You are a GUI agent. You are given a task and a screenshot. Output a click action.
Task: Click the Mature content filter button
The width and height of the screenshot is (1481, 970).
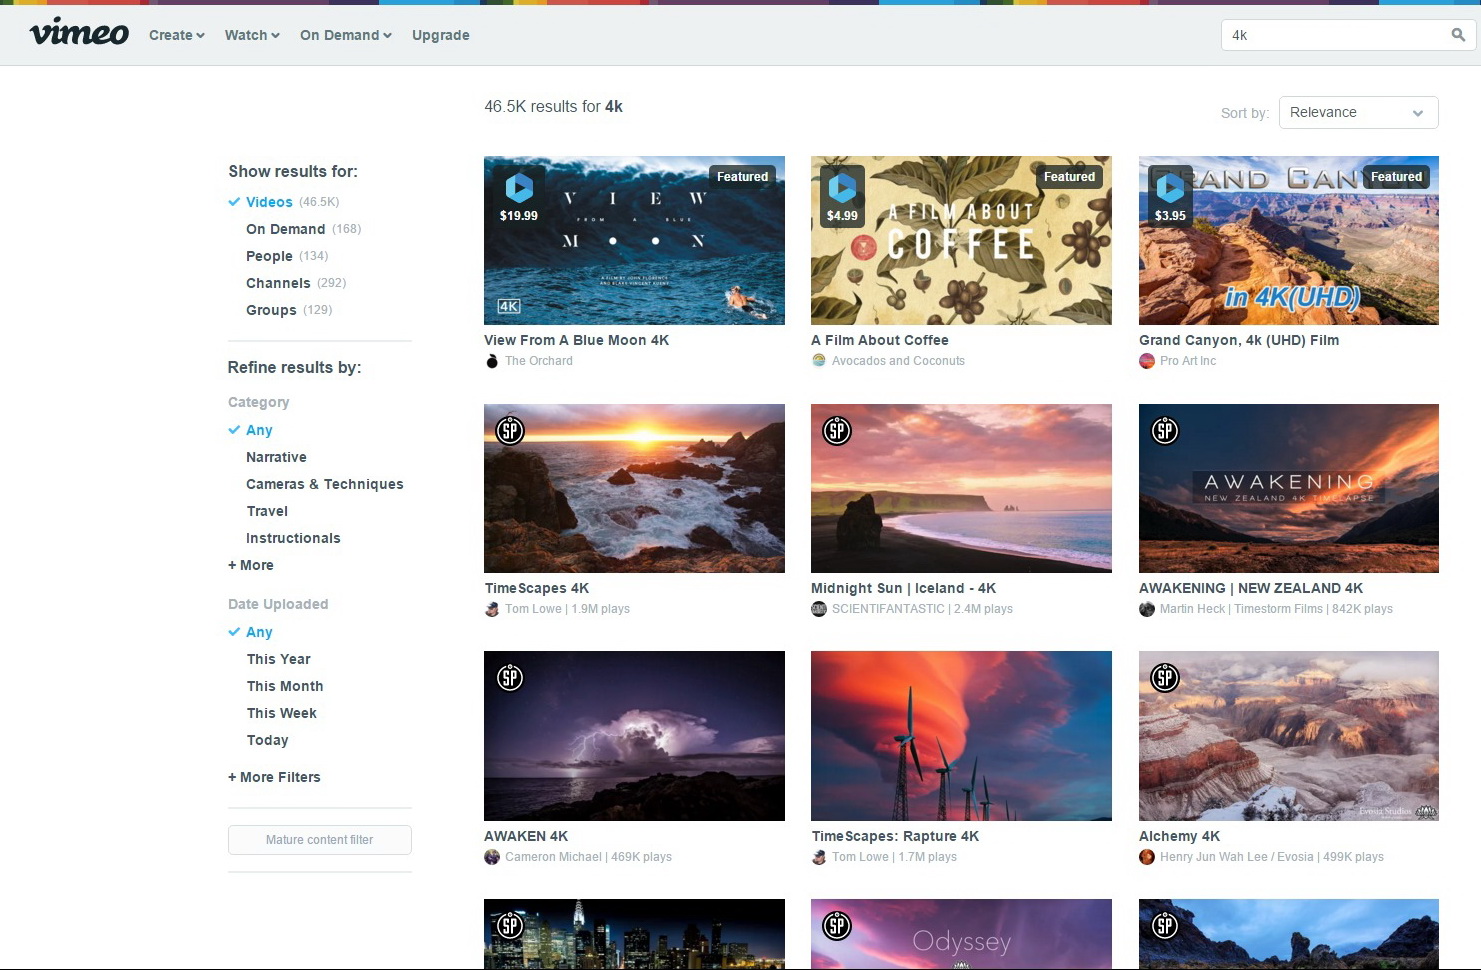point(320,840)
